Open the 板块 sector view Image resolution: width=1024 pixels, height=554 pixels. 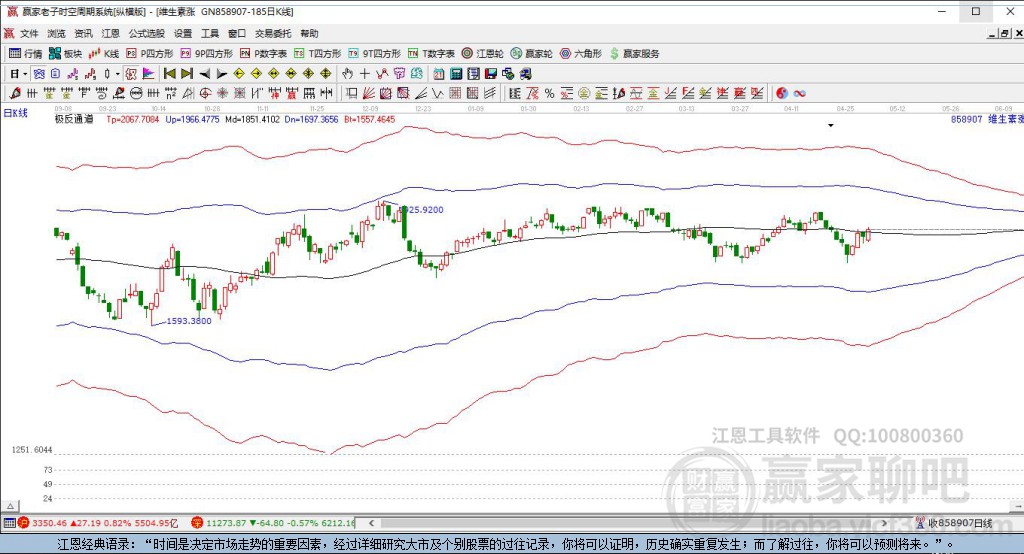click(x=65, y=54)
